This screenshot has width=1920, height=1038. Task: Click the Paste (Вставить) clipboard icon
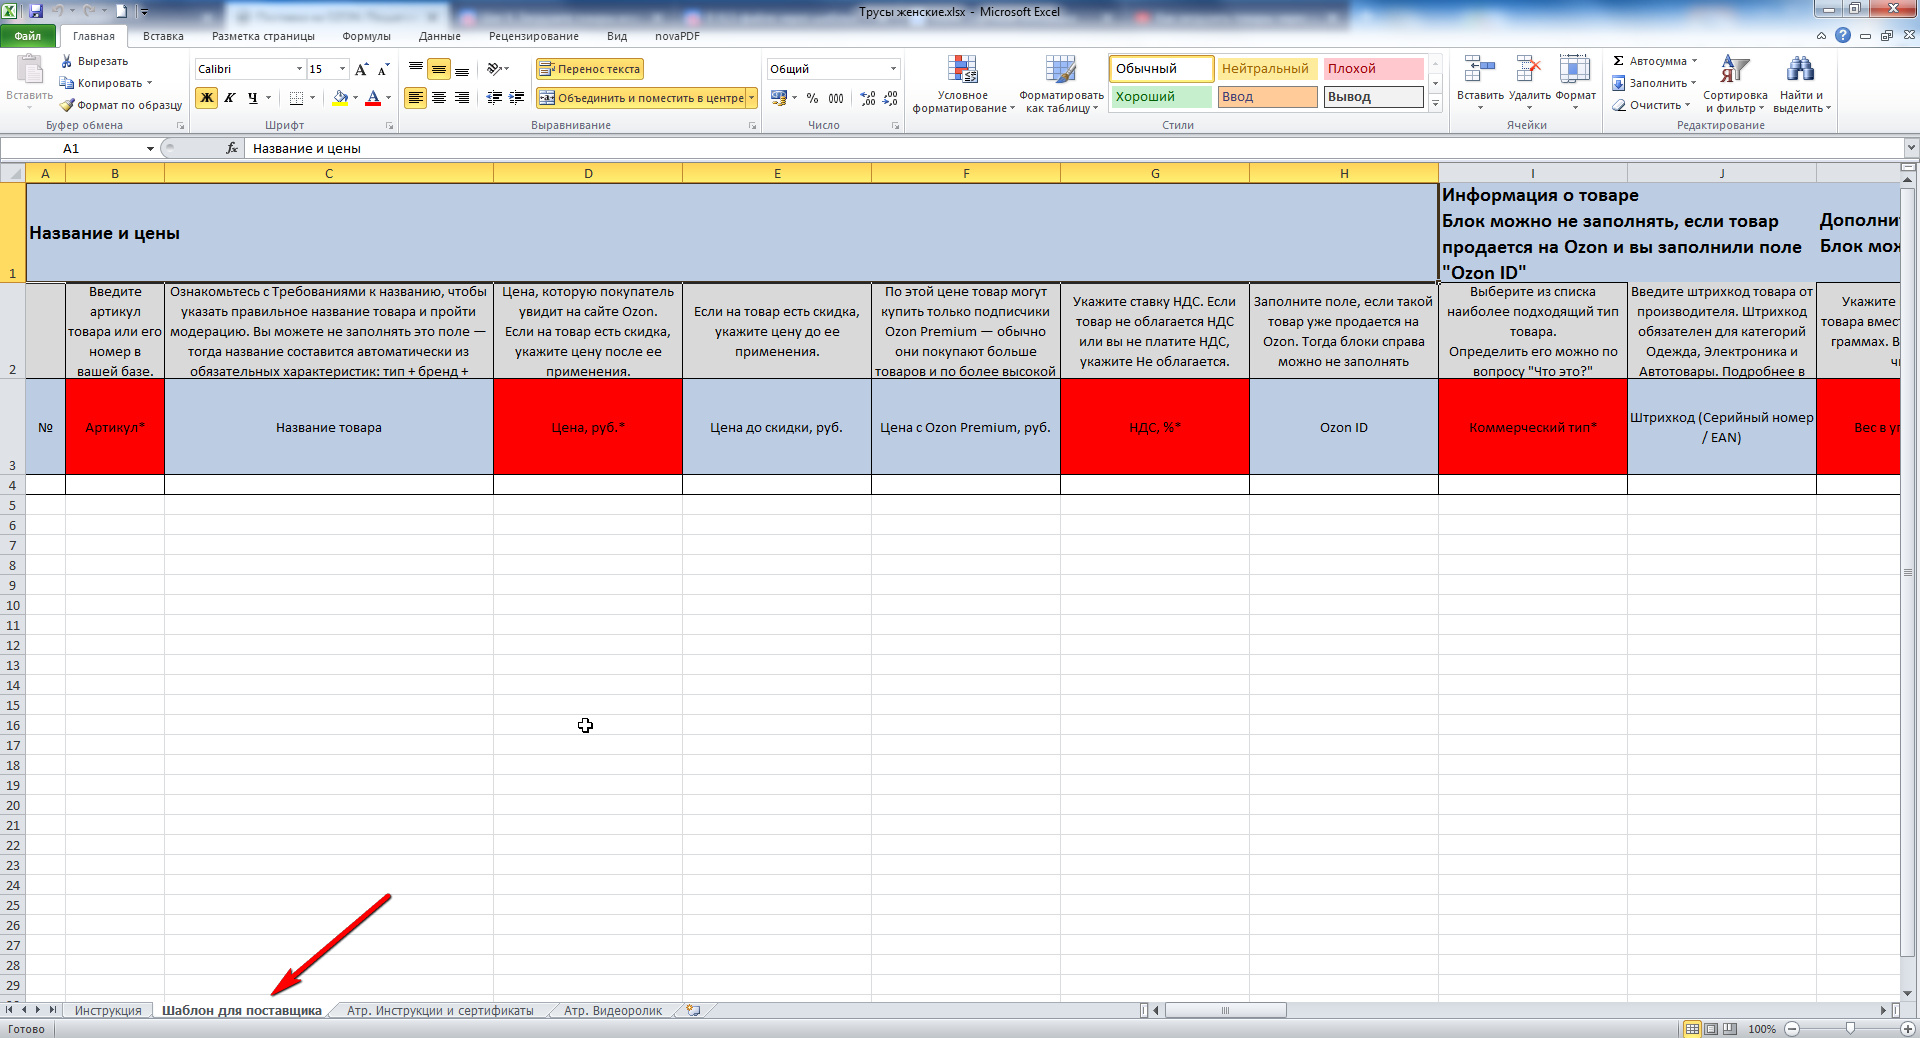tap(29, 70)
